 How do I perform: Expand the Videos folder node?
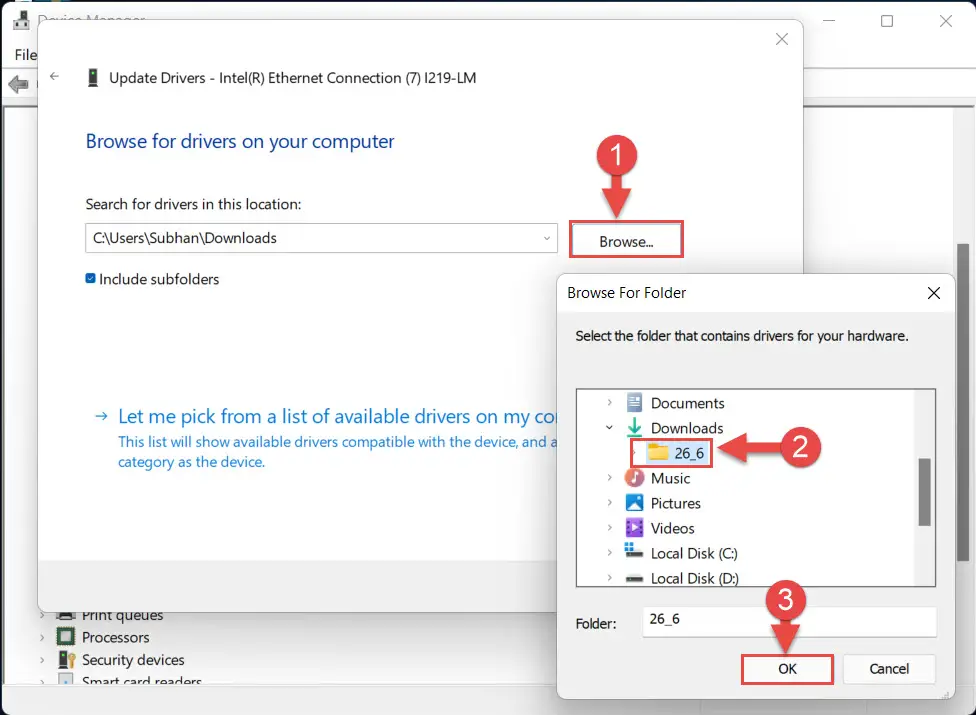point(609,528)
